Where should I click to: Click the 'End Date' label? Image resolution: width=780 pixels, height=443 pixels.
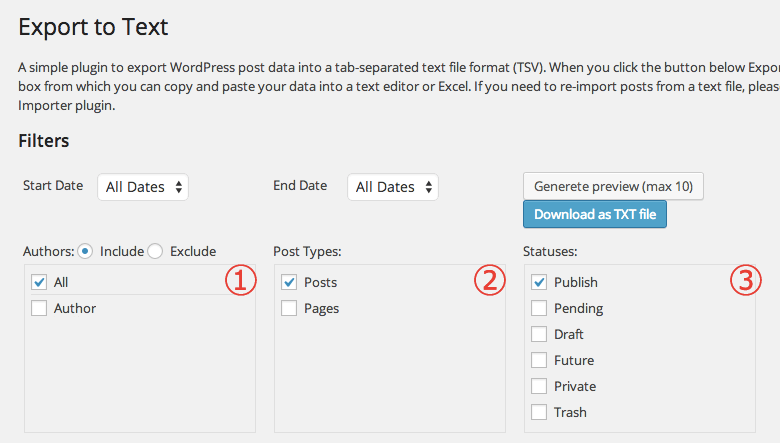300,185
